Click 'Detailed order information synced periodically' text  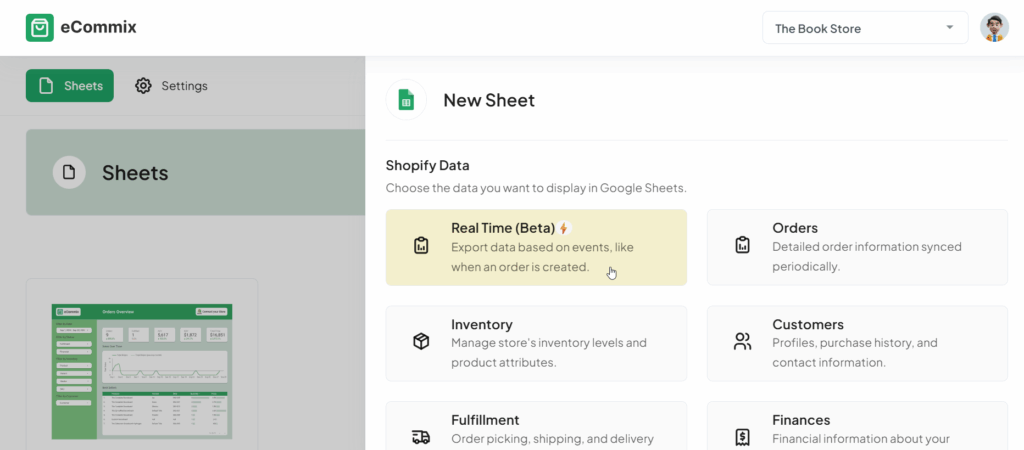pyautogui.click(x=867, y=257)
